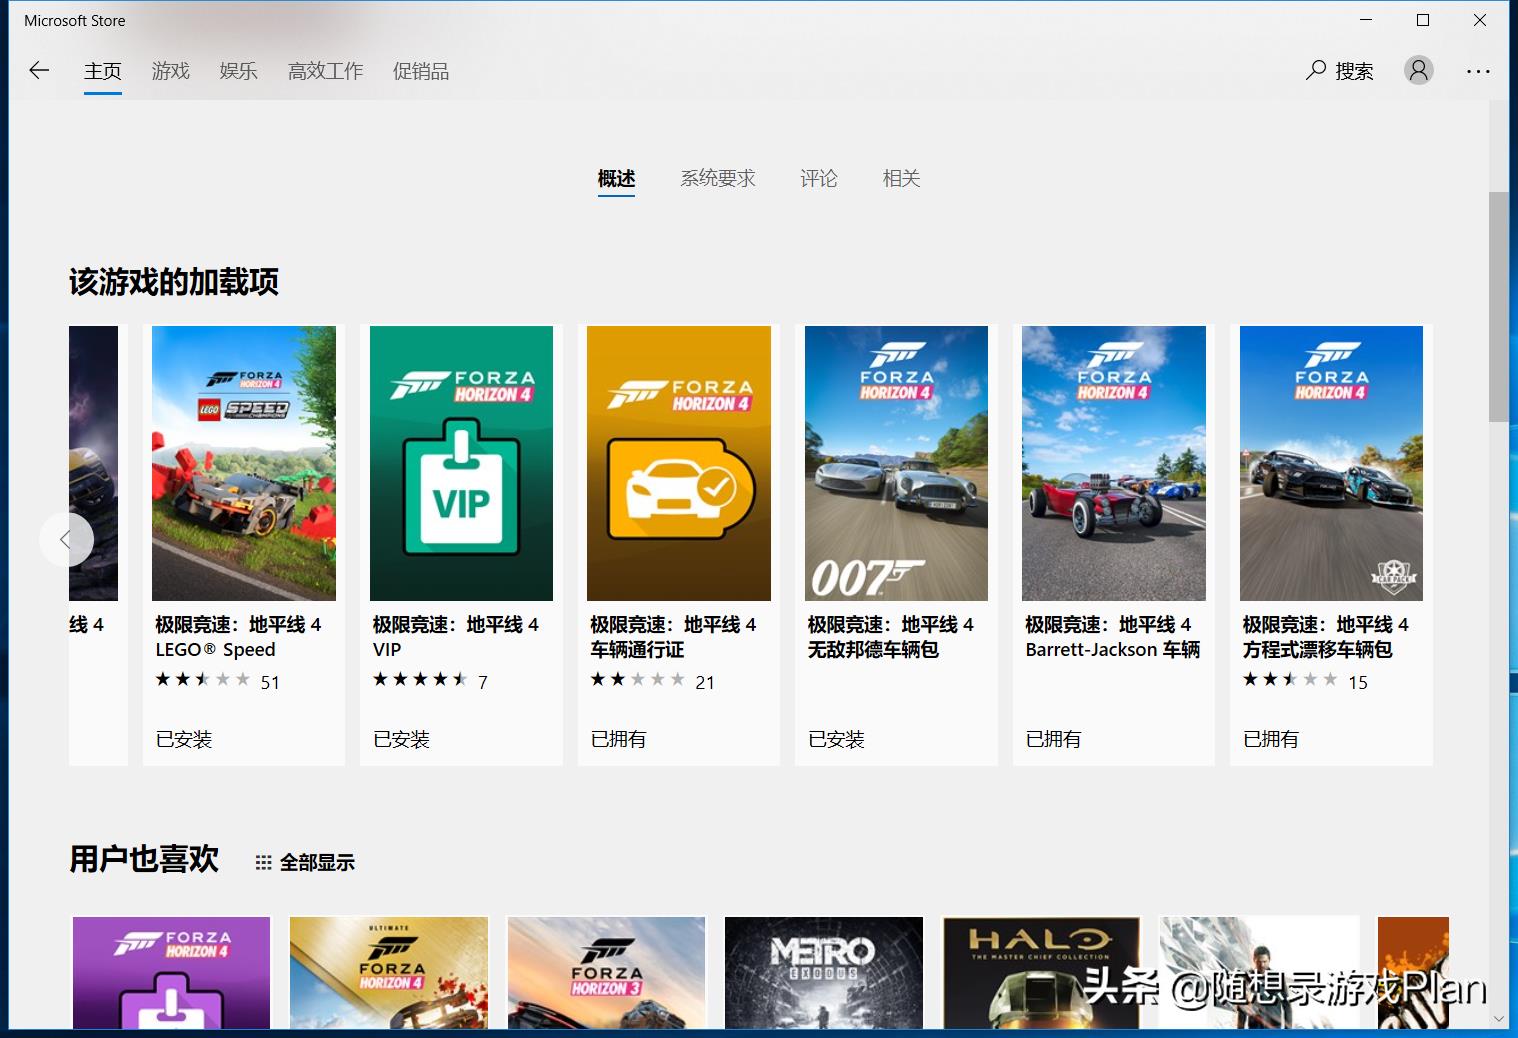Open the Barrett-Jackson 车辆 cover

(1114, 463)
